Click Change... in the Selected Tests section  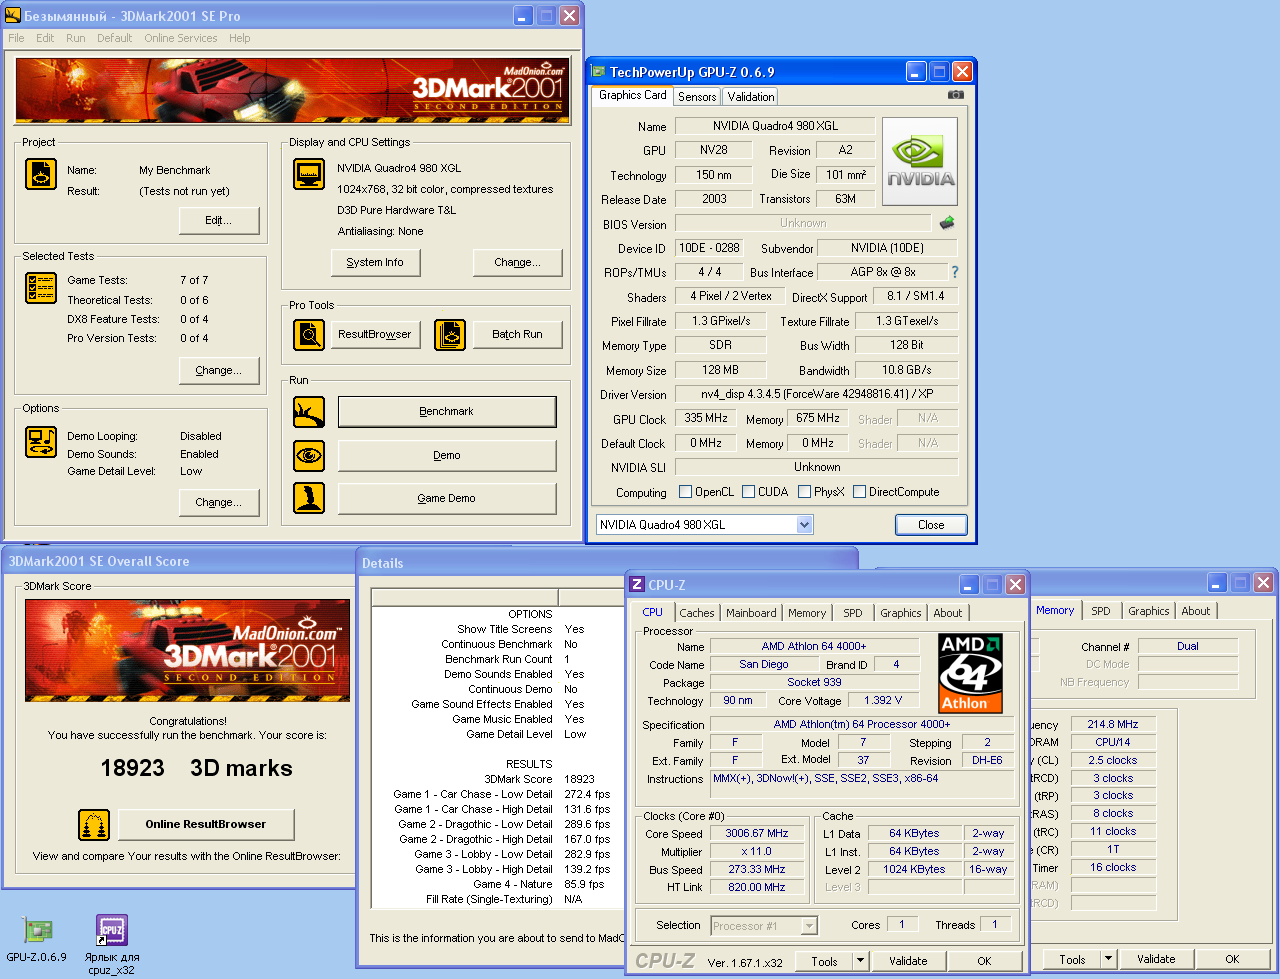click(x=219, y=371)
